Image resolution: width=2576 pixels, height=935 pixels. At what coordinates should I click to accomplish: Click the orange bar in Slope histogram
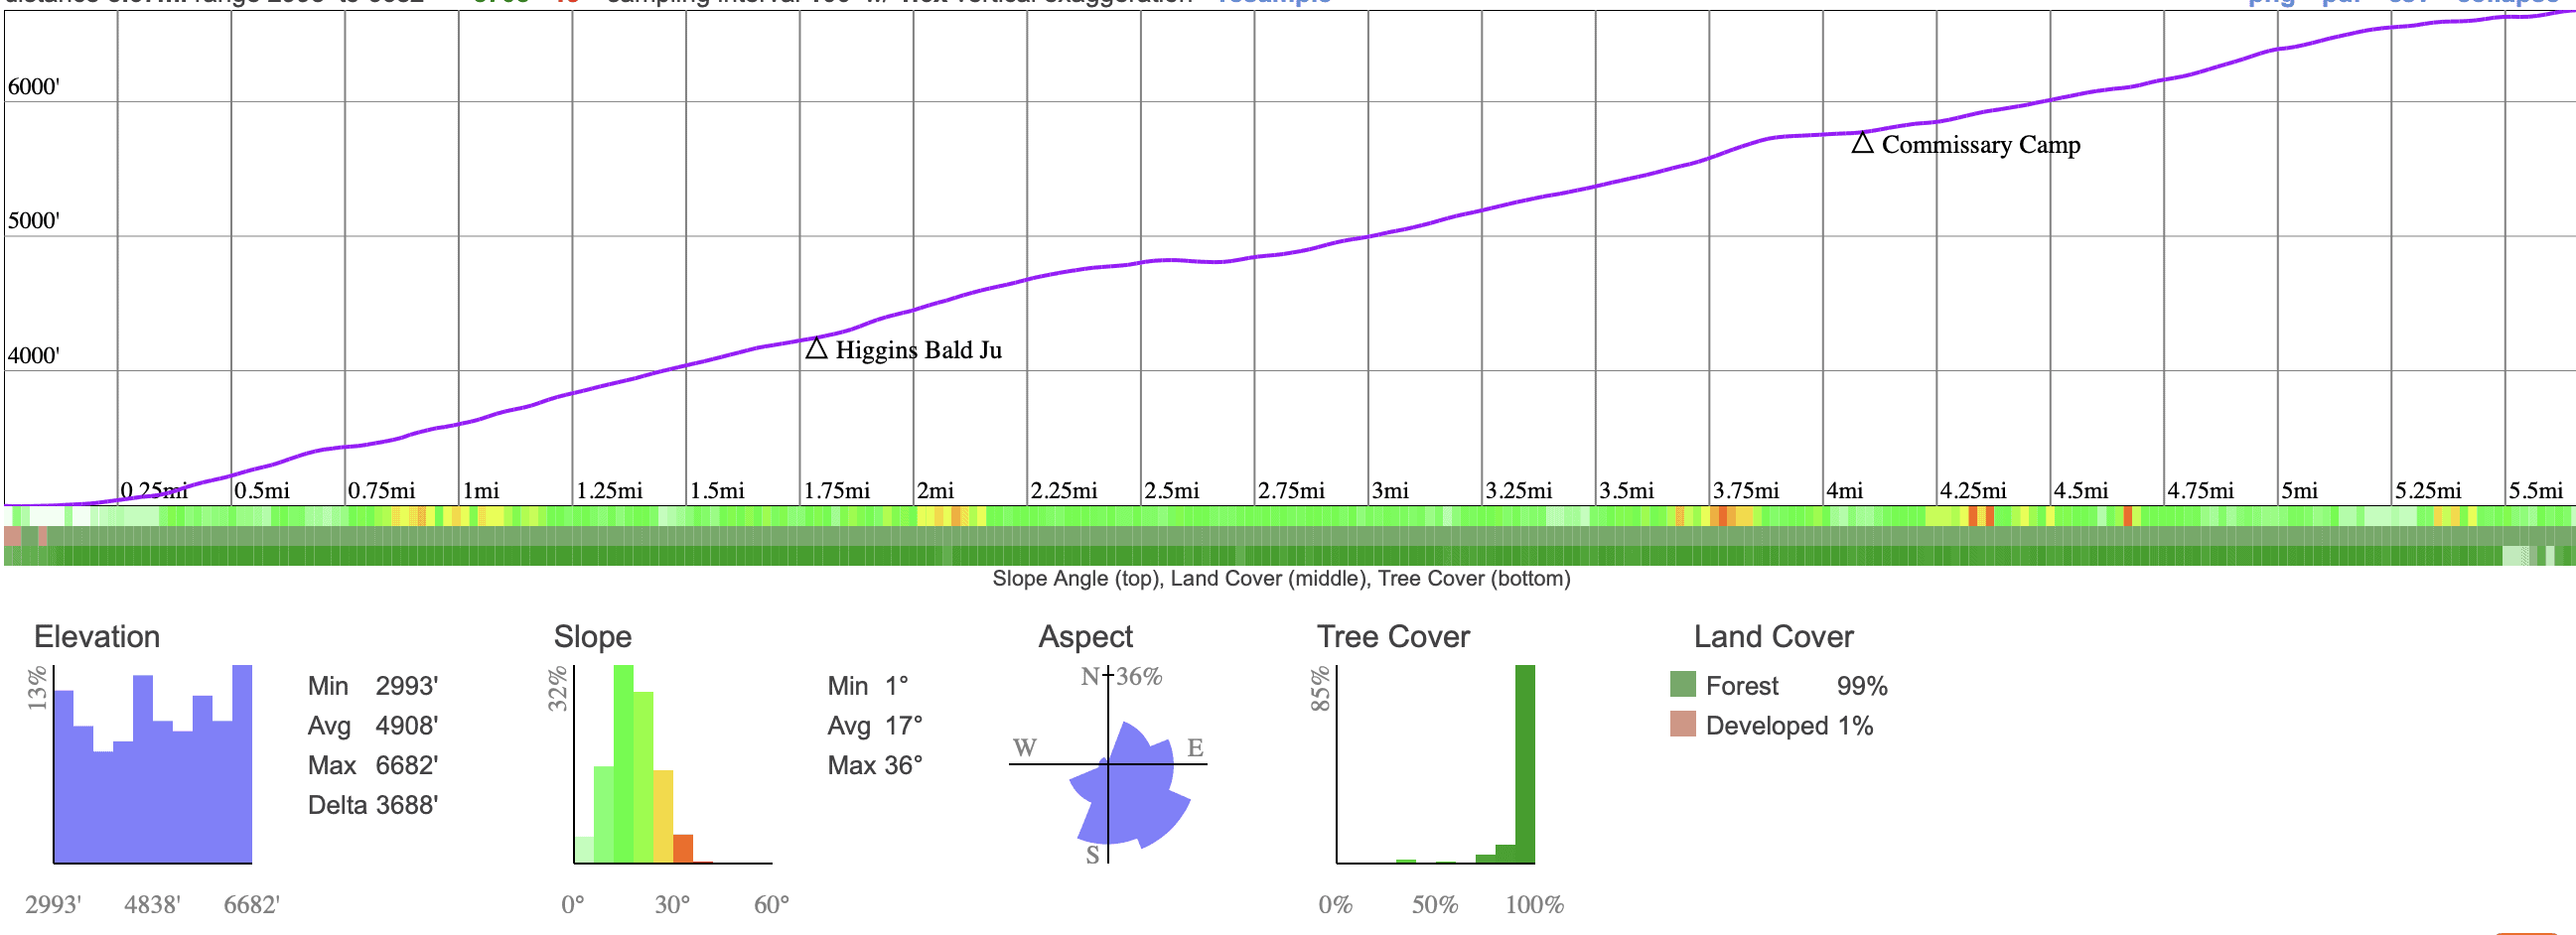(x=683, y=848)
